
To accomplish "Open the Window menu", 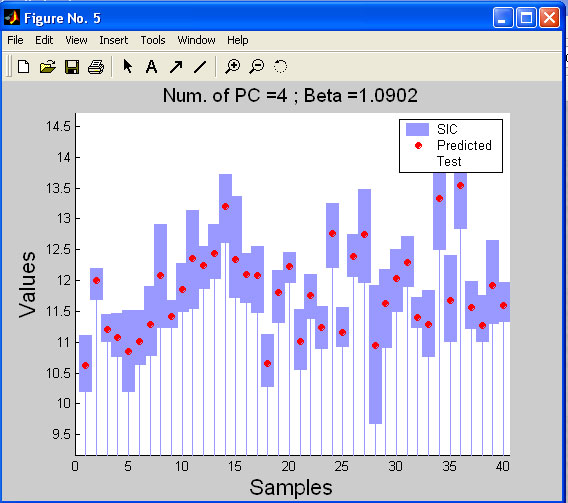I will pyautogui.click(x=196, y=40).
